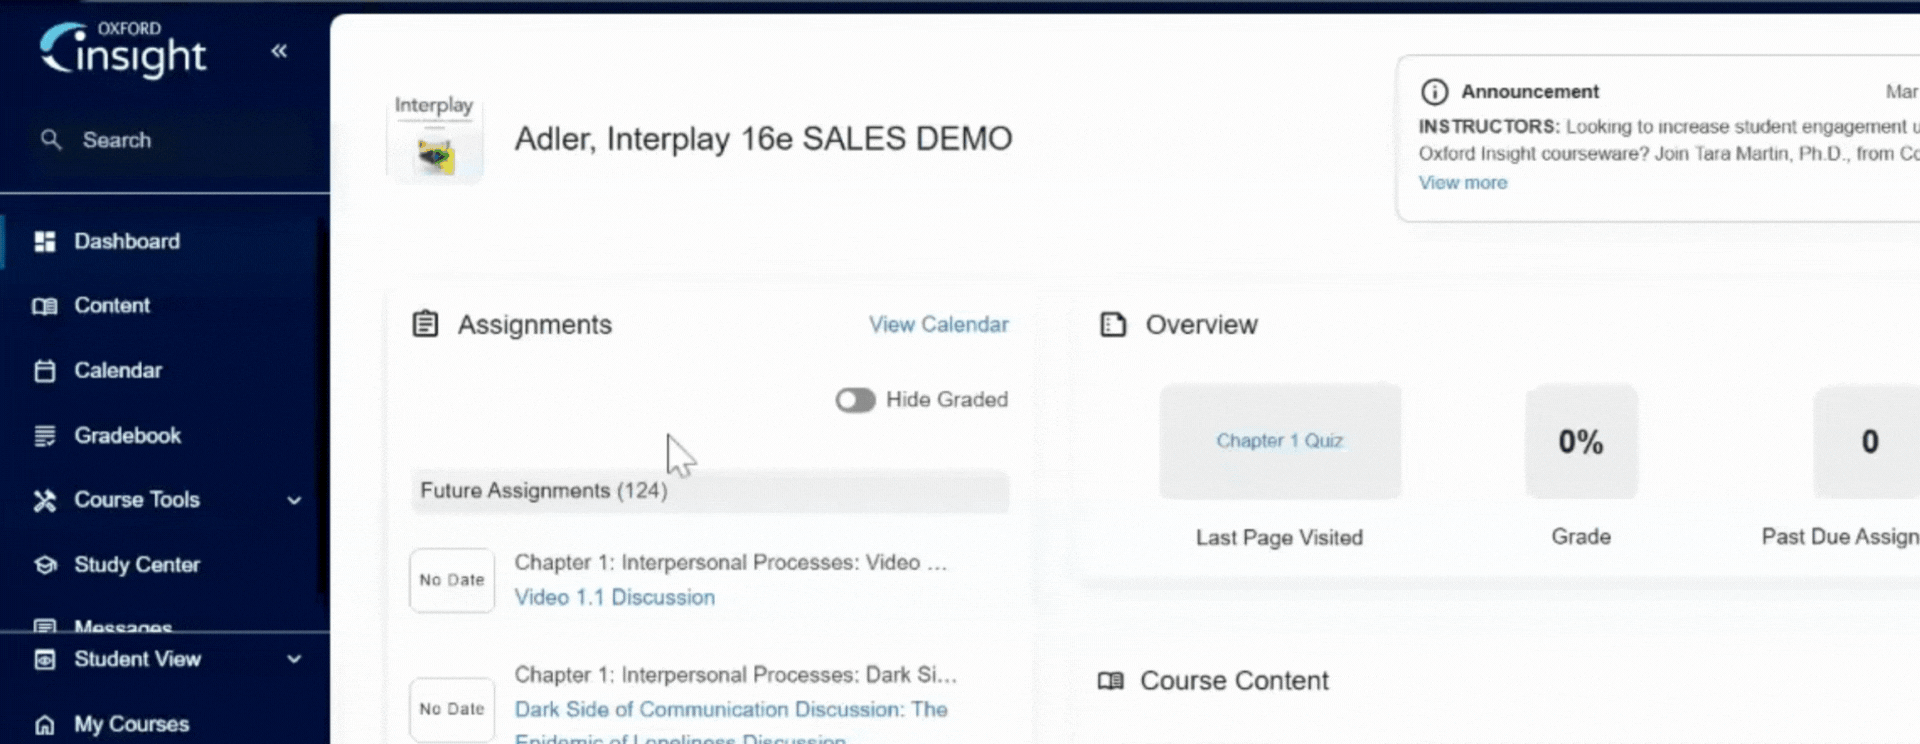Click the My Courses home icon
This screenshot has height=744, width=1920.
[x=45, y=725]
